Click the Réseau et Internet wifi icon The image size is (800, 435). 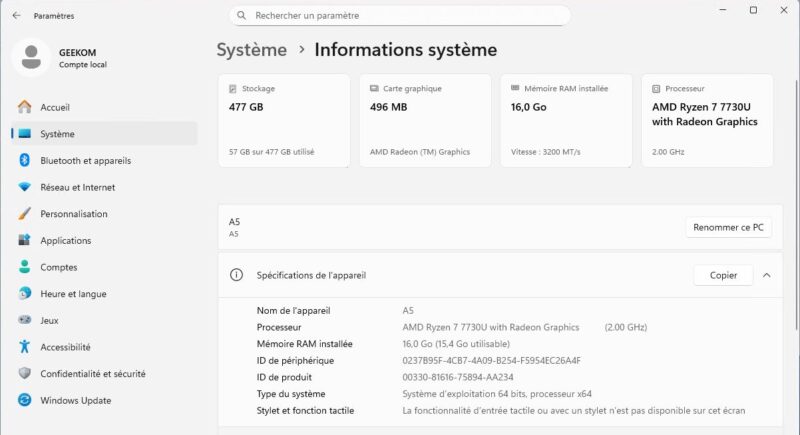point(24,187)
